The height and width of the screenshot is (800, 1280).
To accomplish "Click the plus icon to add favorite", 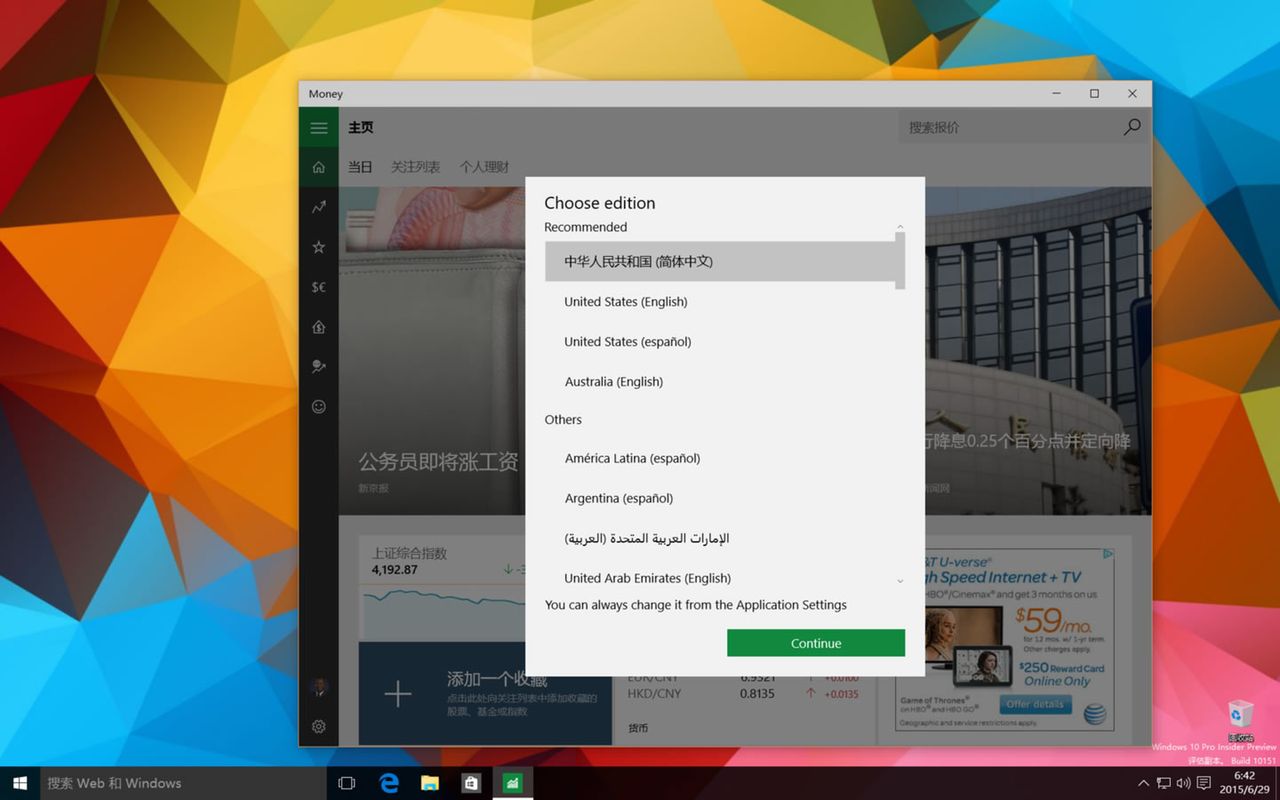I will point(398,694).
